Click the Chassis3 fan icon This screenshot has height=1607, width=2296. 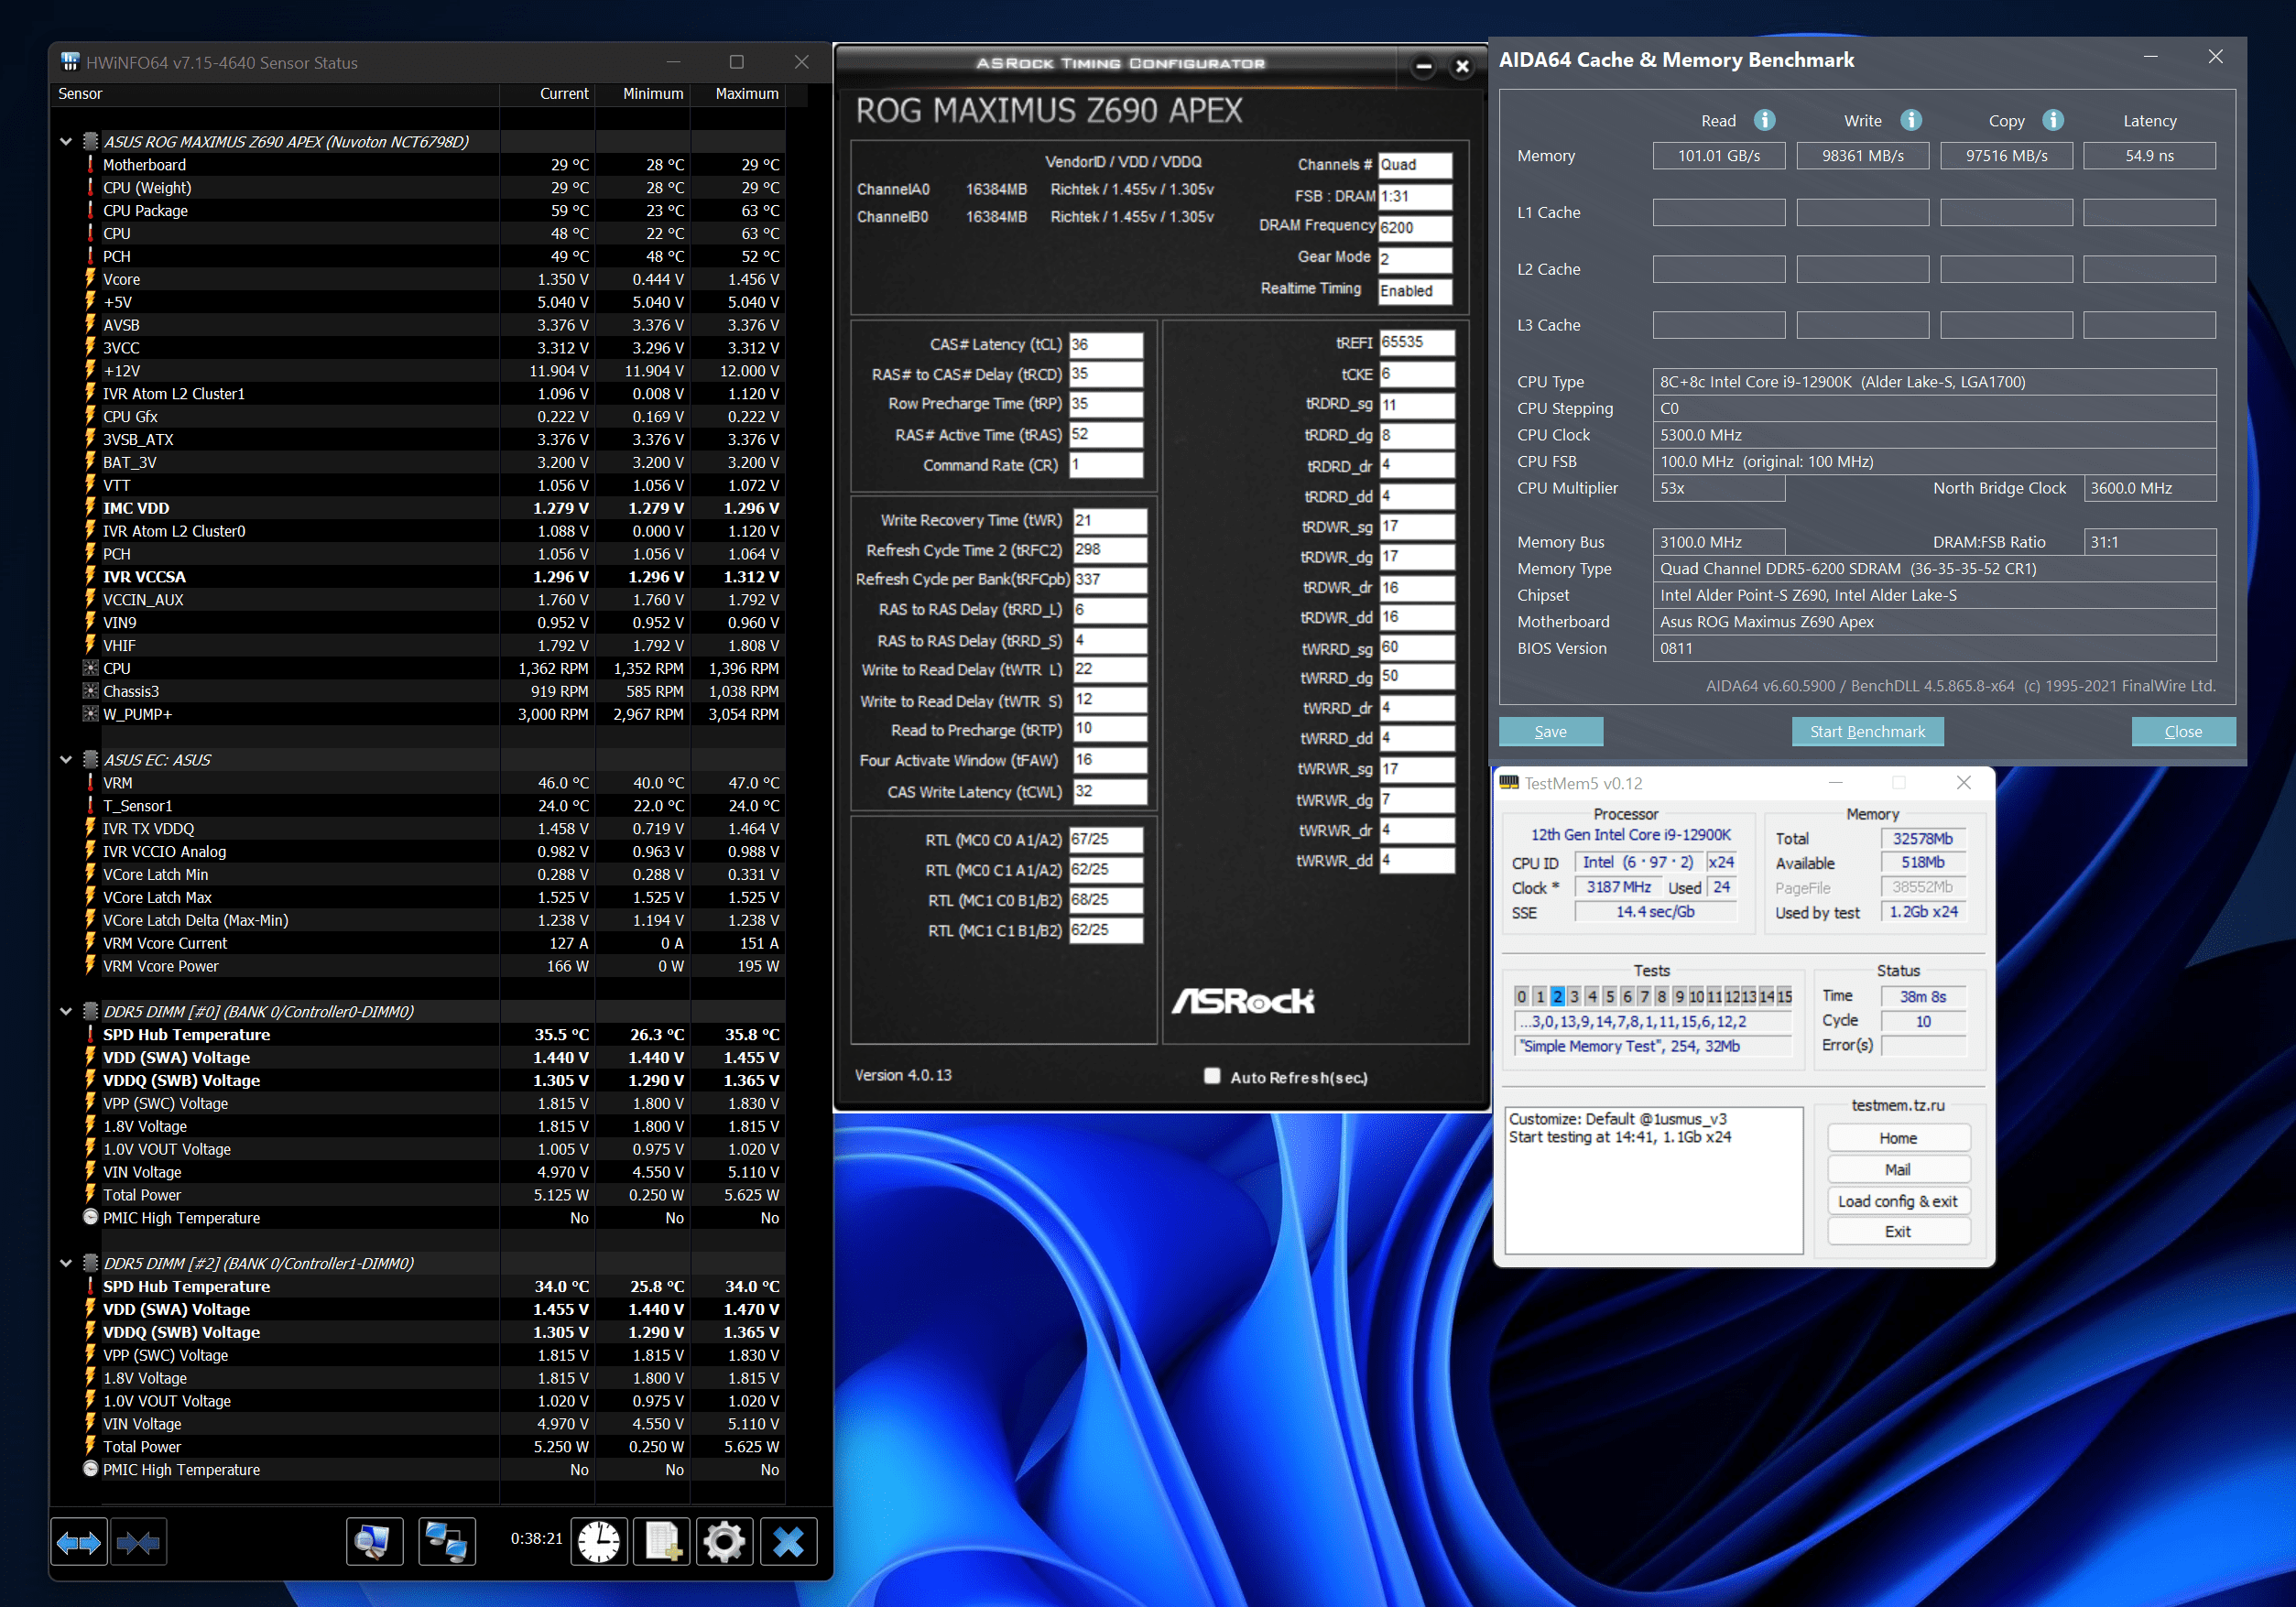(90, 691)
